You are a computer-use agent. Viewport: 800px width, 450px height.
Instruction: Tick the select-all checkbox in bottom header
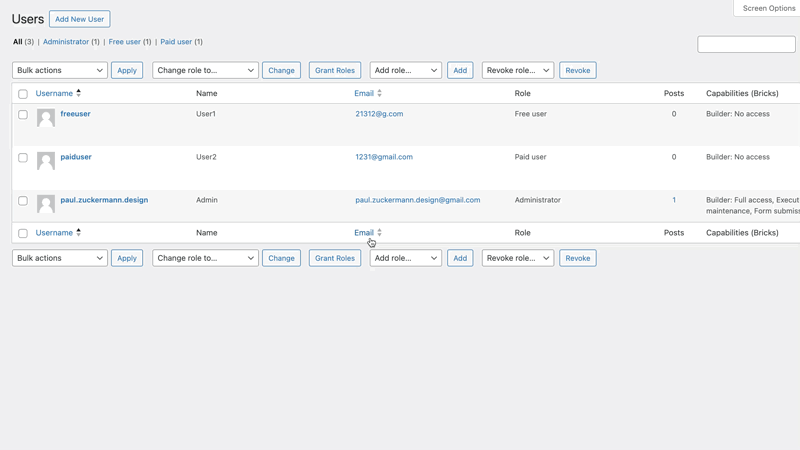(23, 233)
